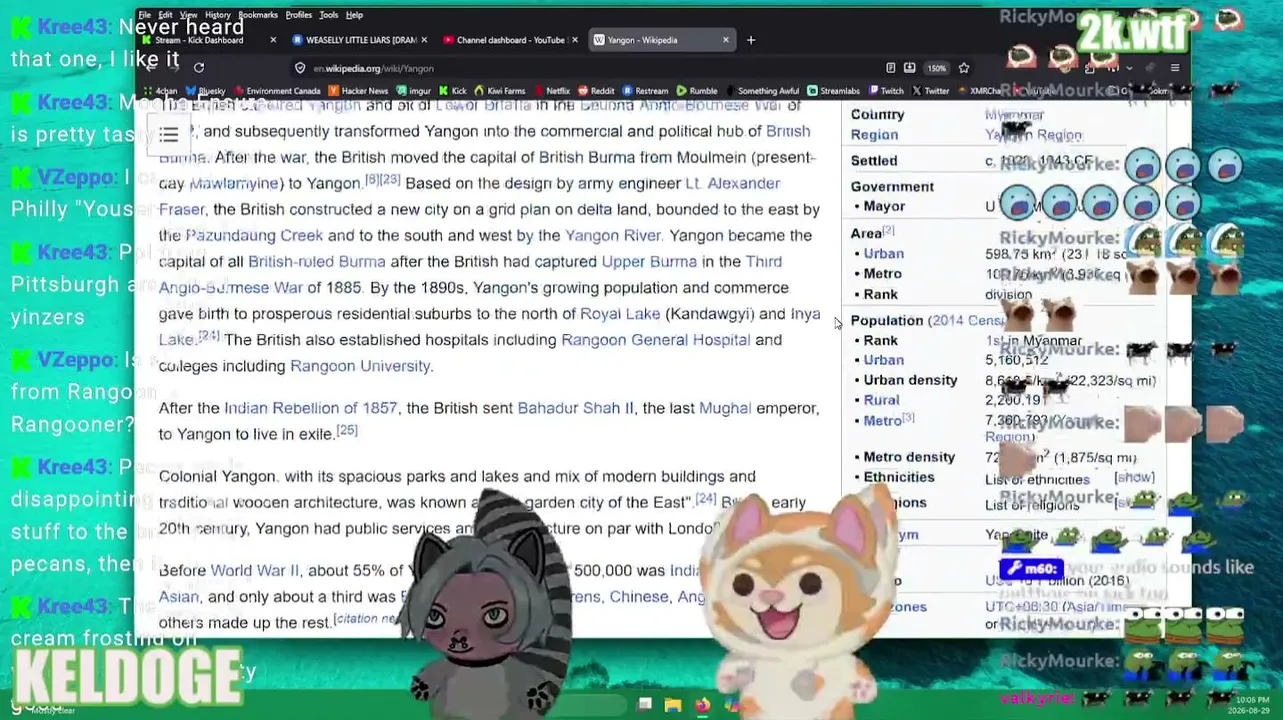Switch to the Stream - Kick Dashboard tab
Viewport: 1283px width, 720px height.
coord(210,40)
